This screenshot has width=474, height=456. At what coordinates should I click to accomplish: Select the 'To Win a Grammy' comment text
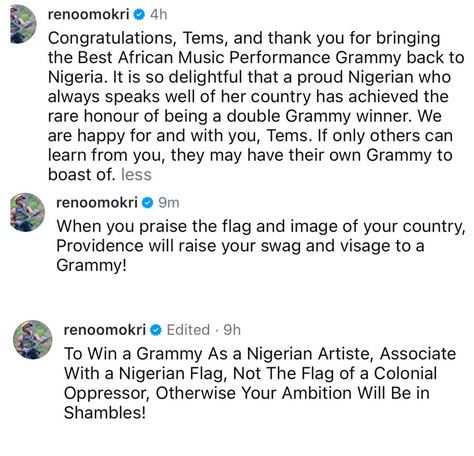[260, 383]
